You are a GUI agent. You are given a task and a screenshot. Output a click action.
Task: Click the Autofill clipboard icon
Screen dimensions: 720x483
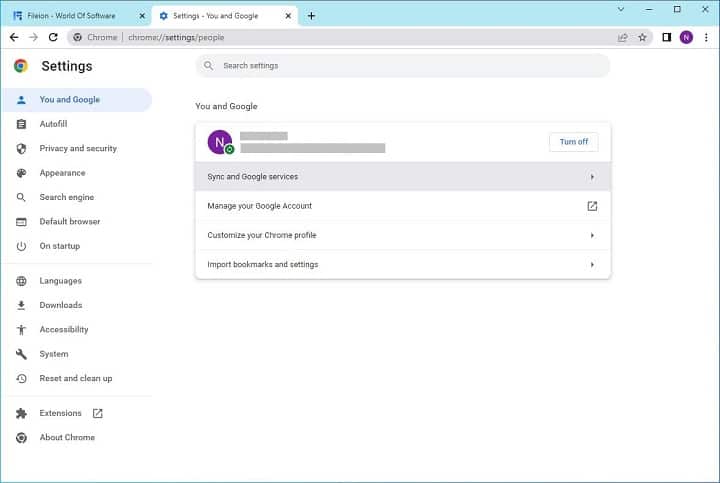(21, 124)
